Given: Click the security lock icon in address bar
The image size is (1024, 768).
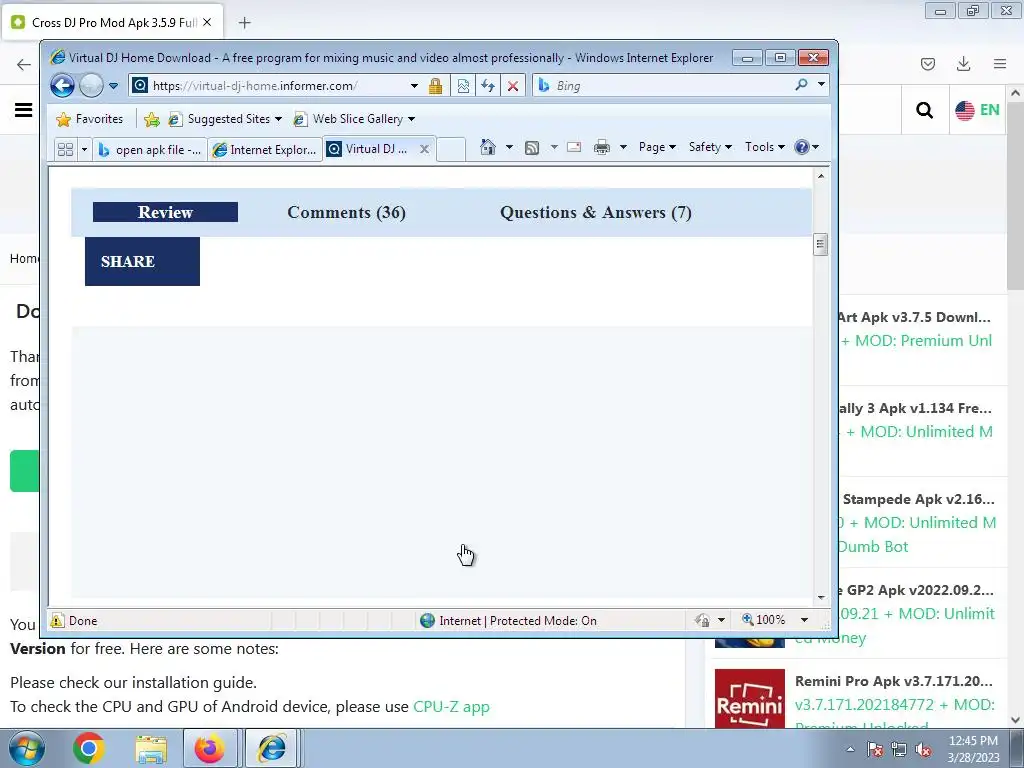Looking at the screenshot, I should 436,86.
